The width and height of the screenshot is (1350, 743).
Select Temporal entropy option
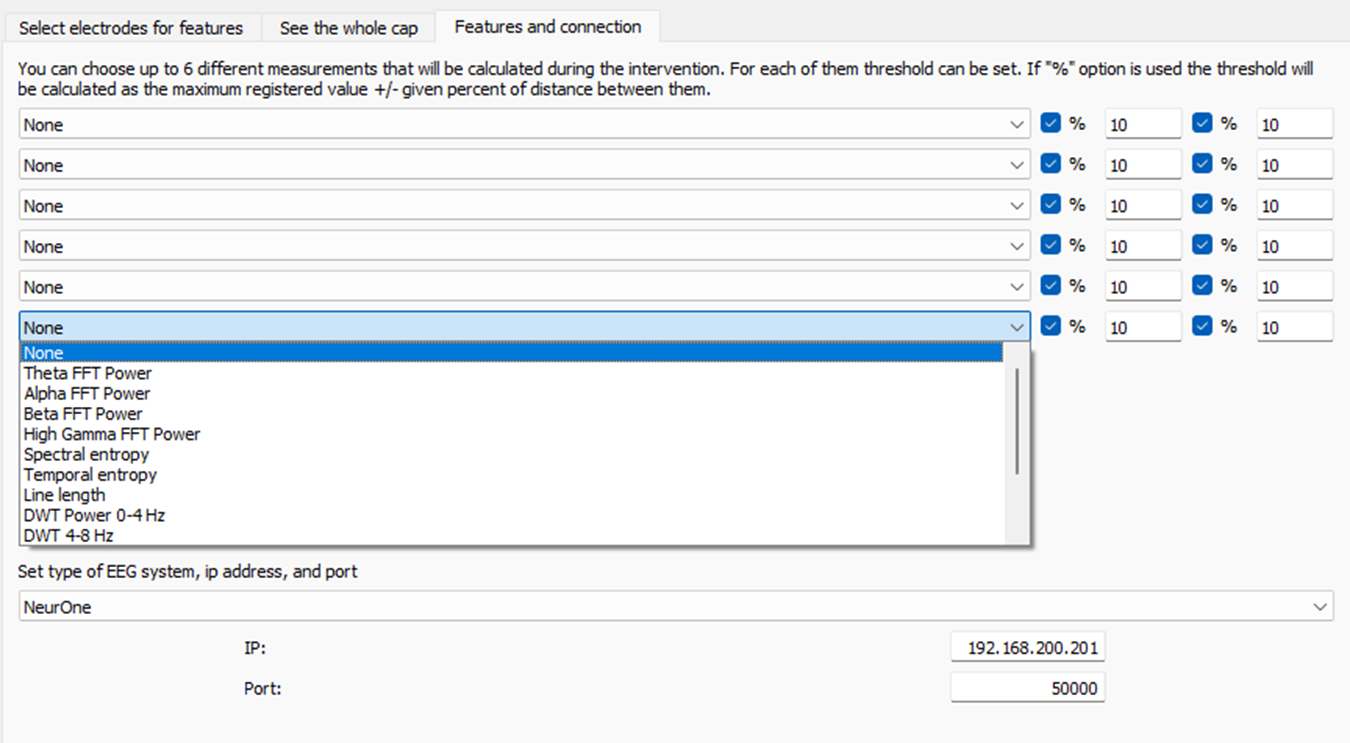(x=90, y=475)
